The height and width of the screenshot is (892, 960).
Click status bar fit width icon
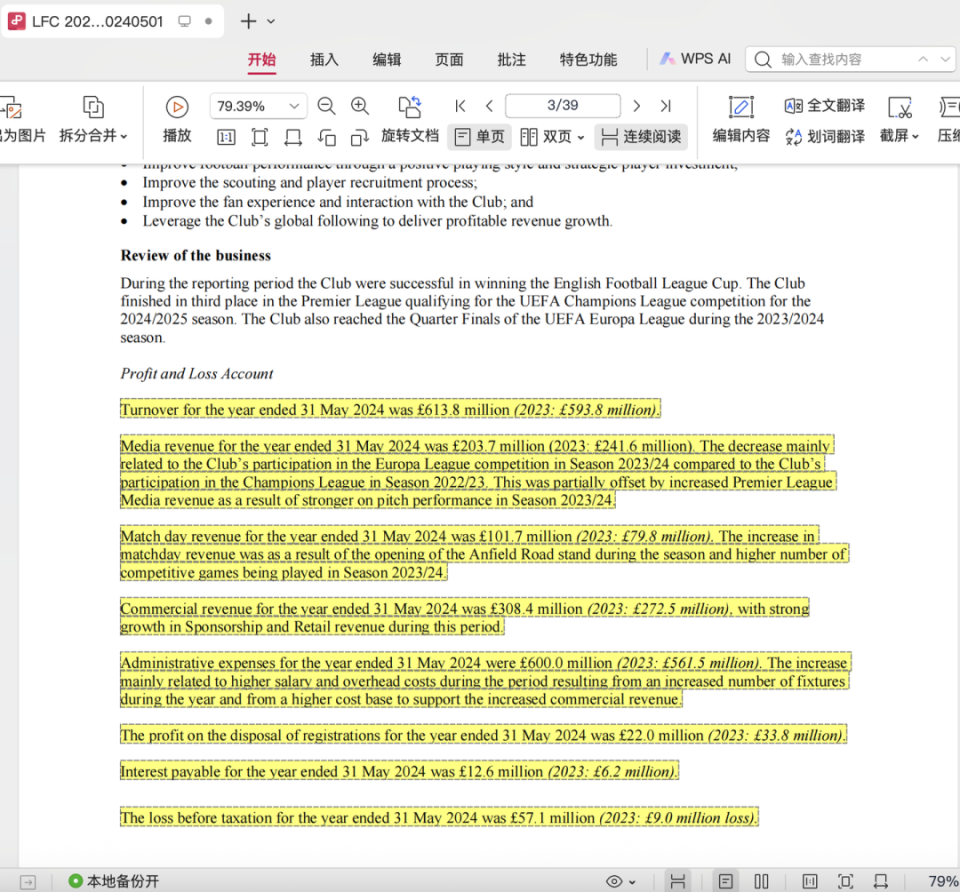point(881,882)
